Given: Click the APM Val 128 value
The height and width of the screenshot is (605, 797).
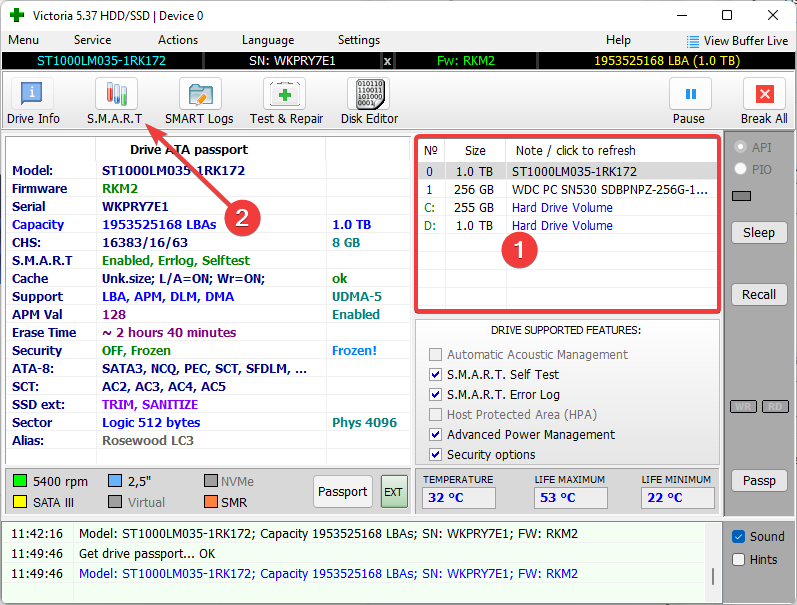Looking at the screenshot, I should click(114, 315).
